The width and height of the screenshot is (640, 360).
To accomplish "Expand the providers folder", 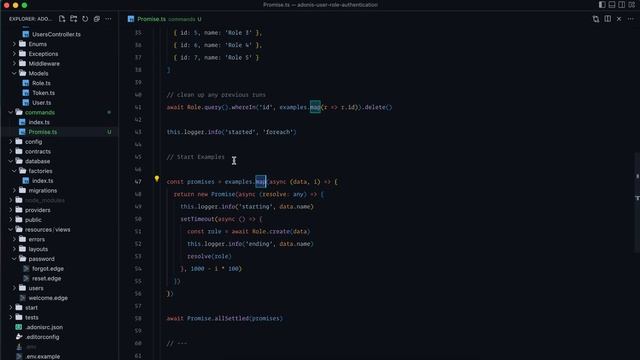I will point(11,210).
